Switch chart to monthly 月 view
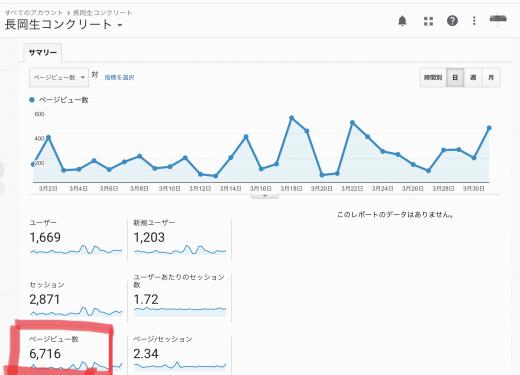520x375 pixels. (491, 77)
